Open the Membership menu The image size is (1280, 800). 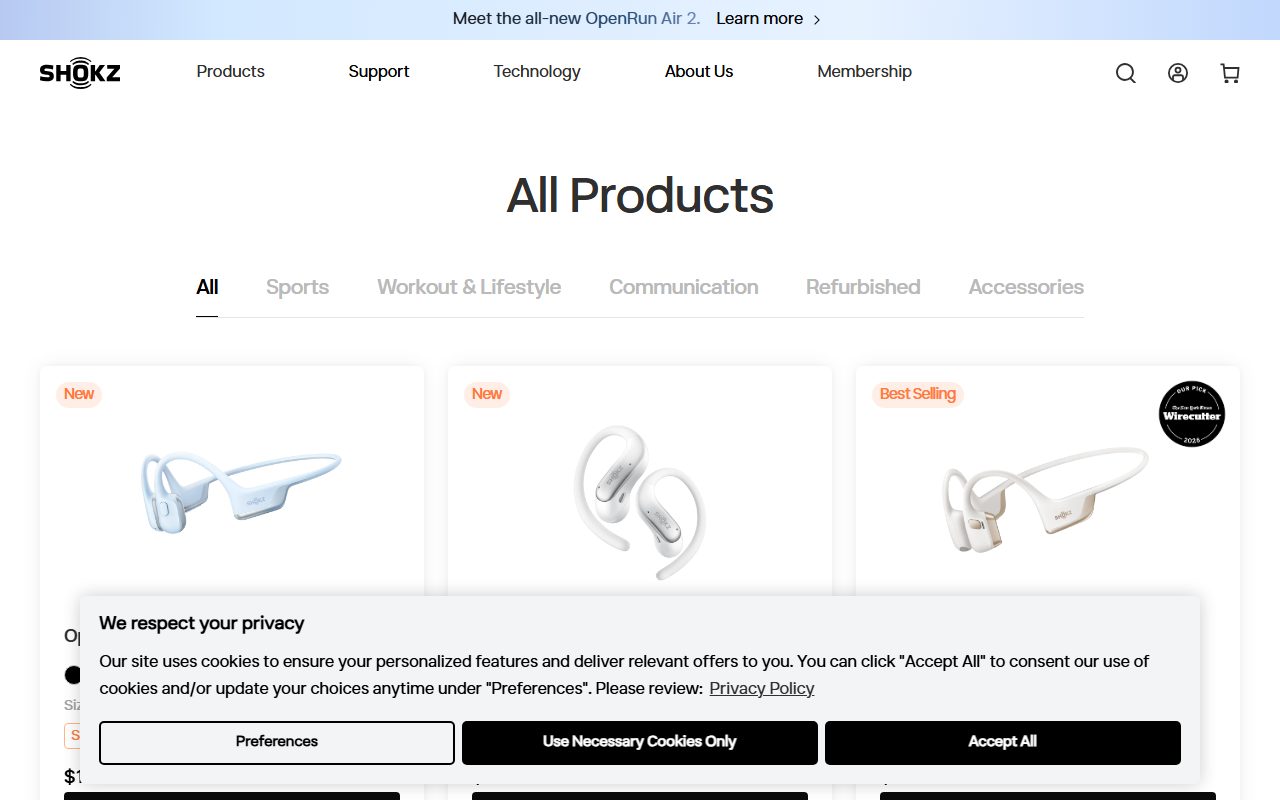pyautogui.click(x=865, y=72)
